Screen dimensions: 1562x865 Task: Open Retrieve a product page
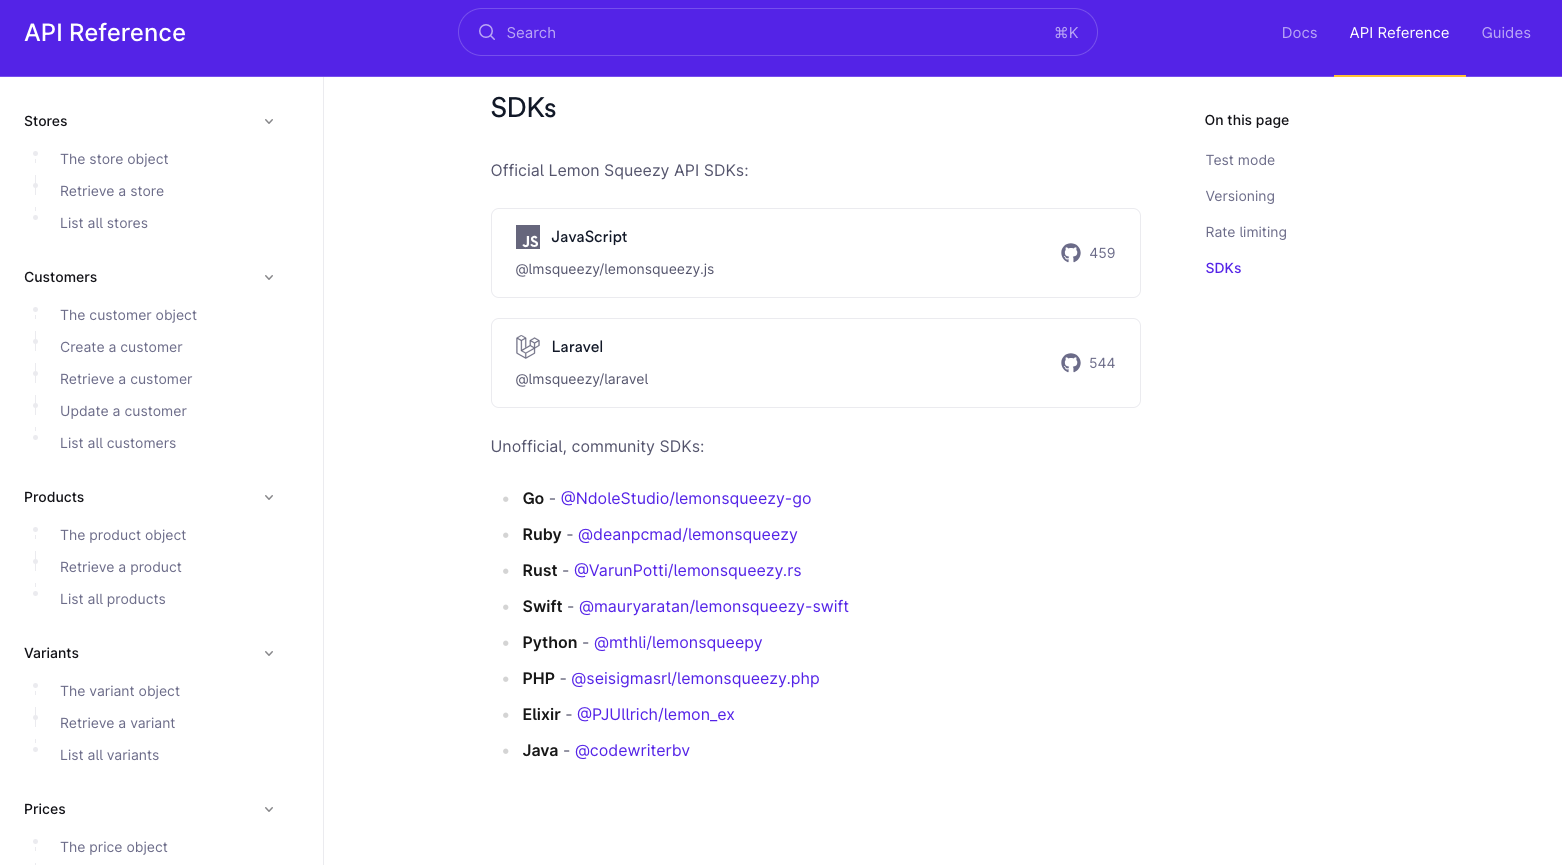click(x=121, y=567)
